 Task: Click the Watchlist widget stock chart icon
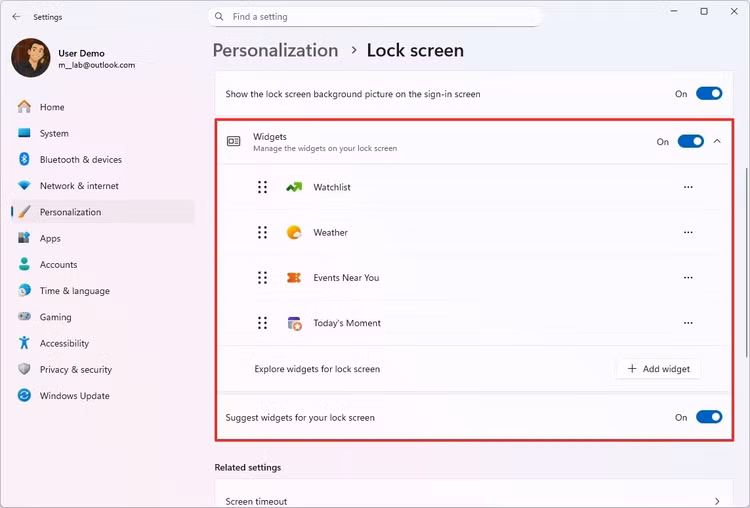[294, 187]
